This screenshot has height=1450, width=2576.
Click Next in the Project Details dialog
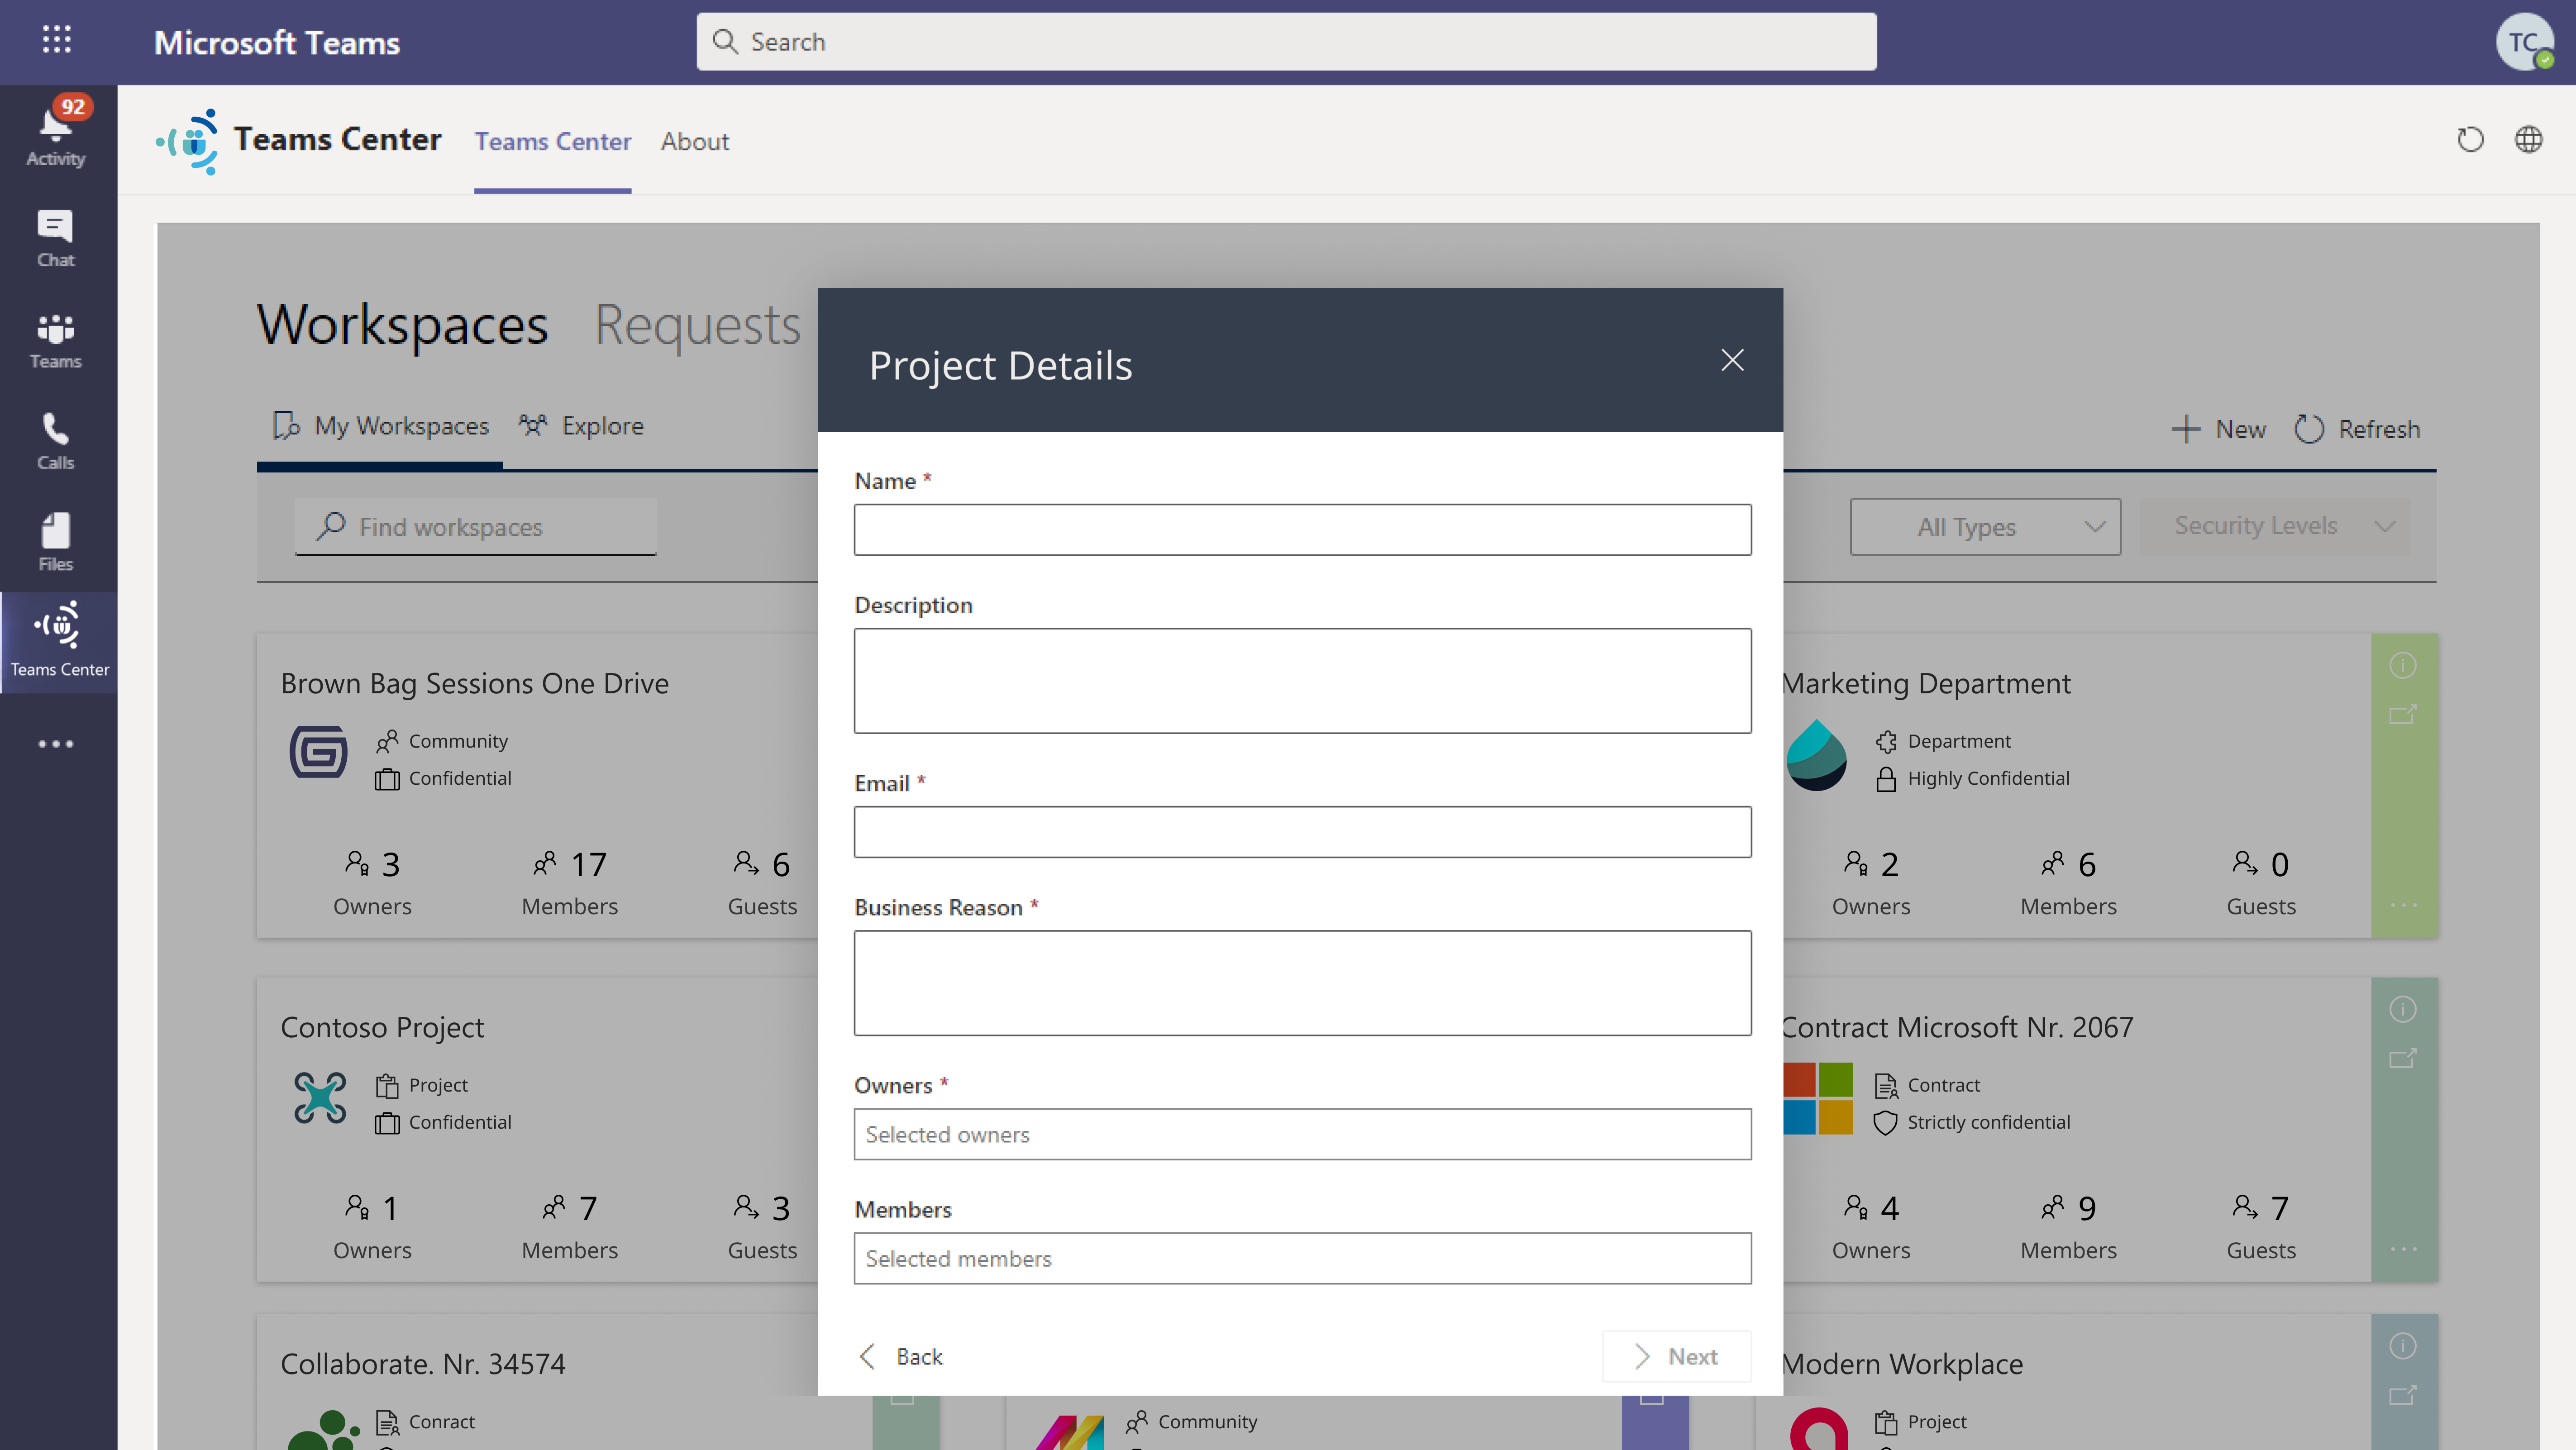[x=1677, y=1357]
